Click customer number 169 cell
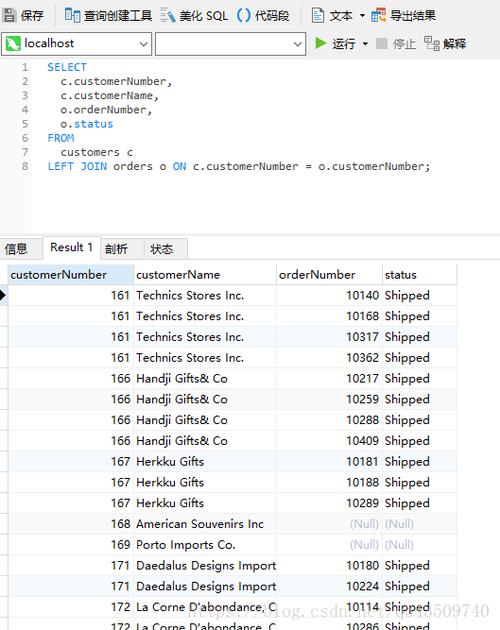 pyautogui.click(x=71, y=545)
